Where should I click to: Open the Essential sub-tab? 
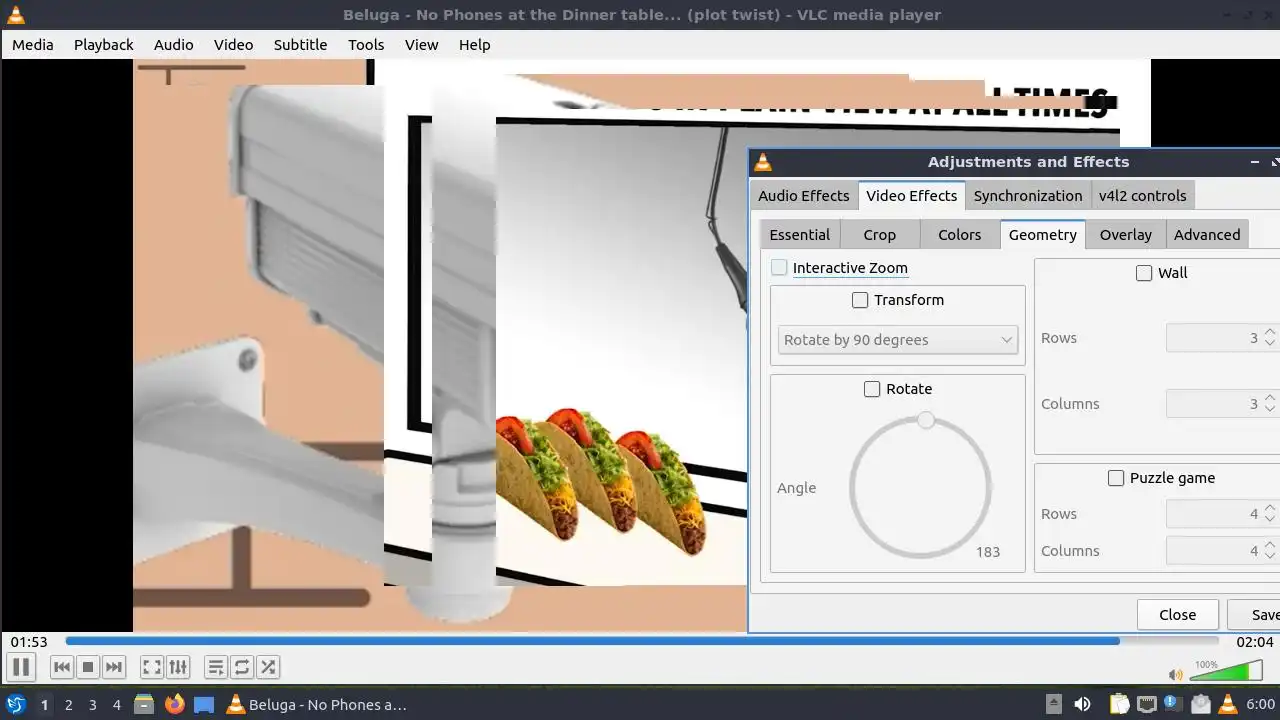800,235
